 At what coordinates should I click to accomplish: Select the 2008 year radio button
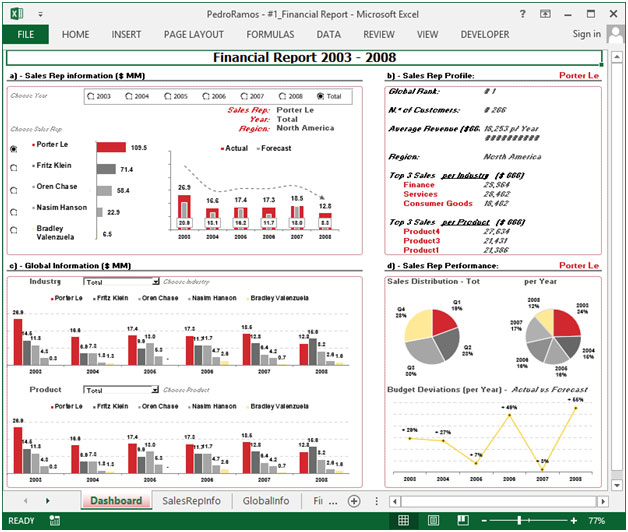click(x=282, y=96)
